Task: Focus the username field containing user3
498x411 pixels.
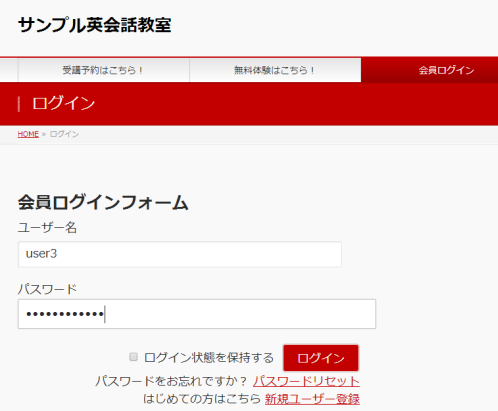Action: tap(180, 254)
